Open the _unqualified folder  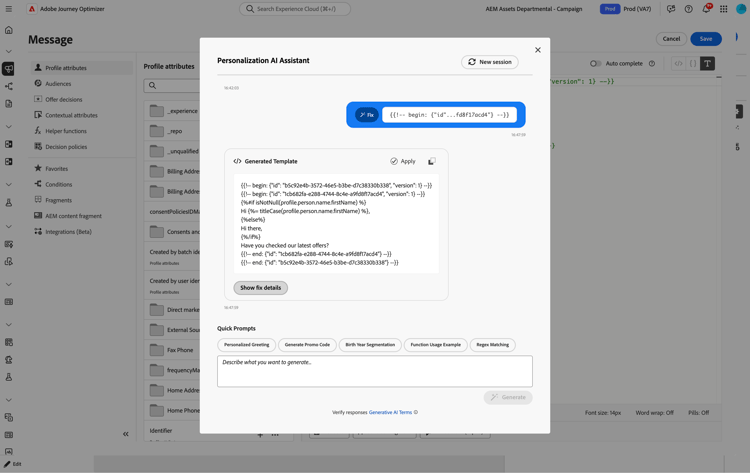[172, 151]
